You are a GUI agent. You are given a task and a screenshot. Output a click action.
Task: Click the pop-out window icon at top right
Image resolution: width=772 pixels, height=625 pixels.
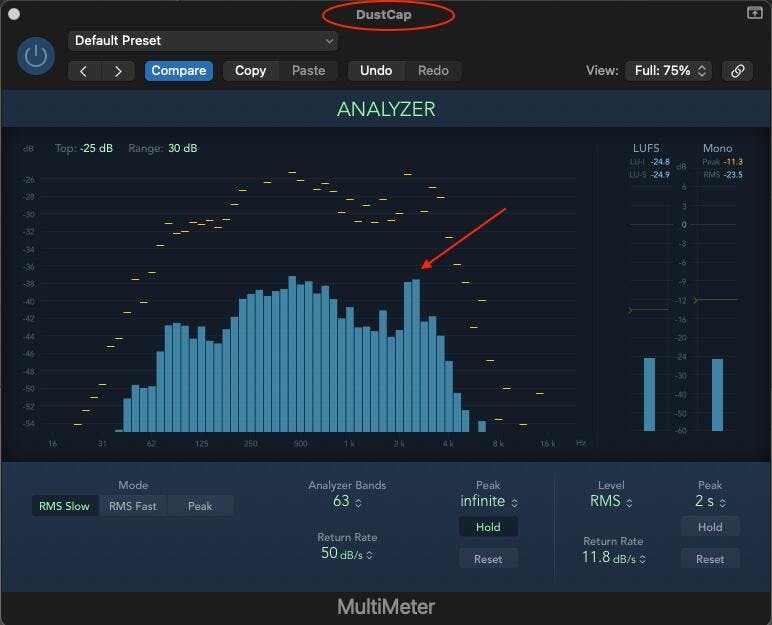point(754,13)
